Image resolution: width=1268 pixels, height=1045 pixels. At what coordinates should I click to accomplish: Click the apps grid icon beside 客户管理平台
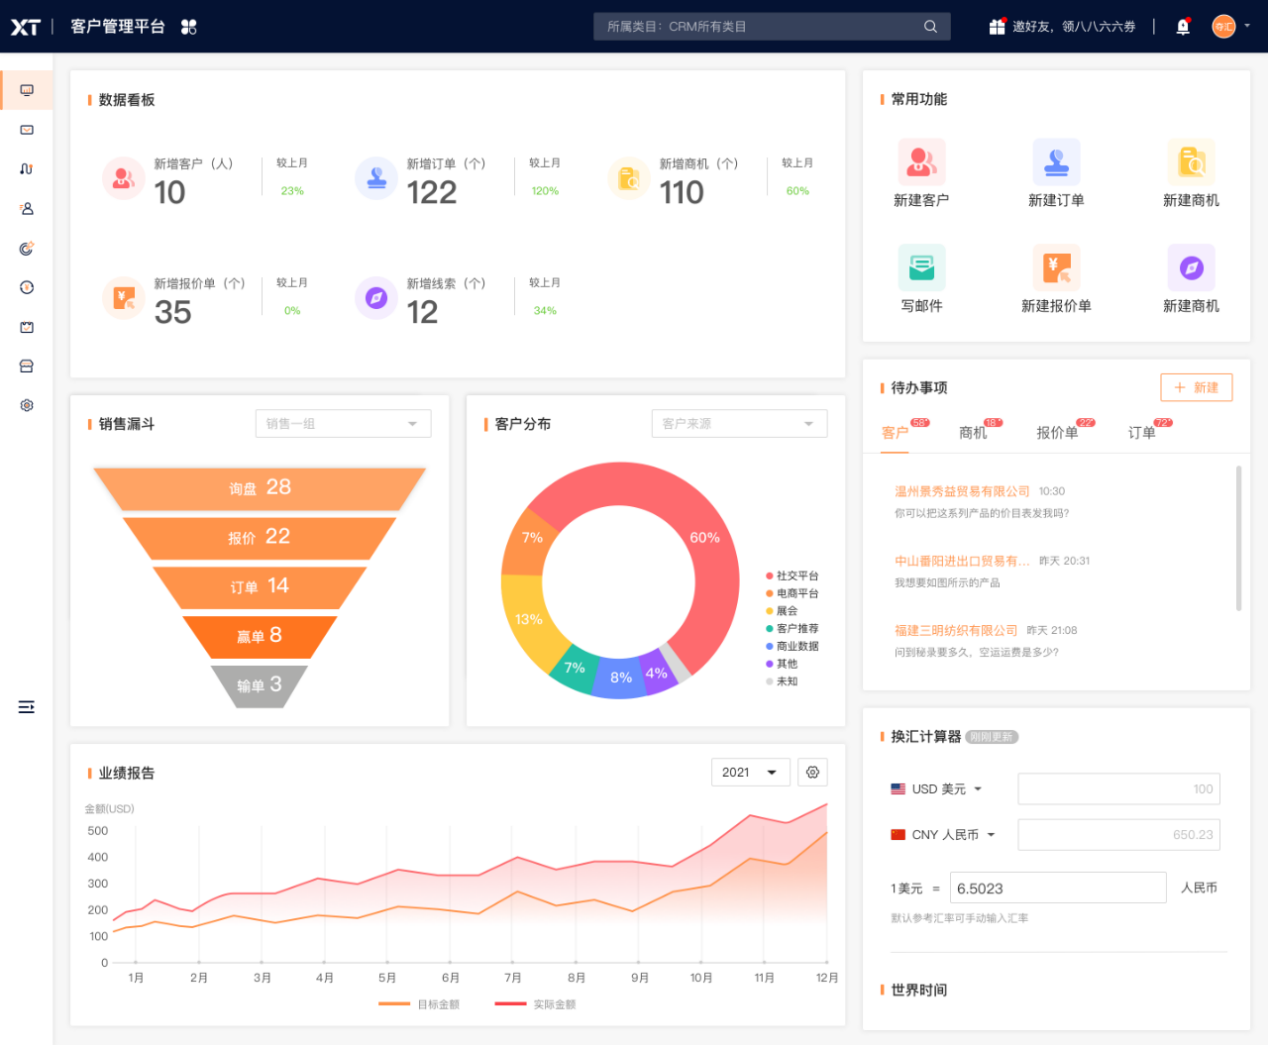click(x=189, y=27)
